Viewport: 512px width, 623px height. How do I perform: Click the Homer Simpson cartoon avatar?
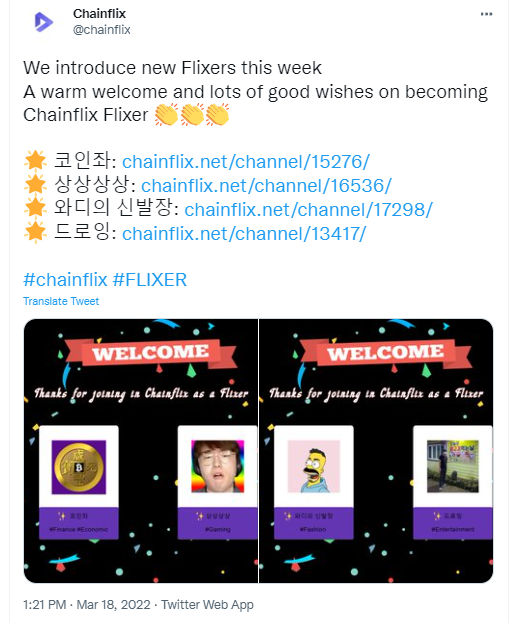tap(314, 466)
